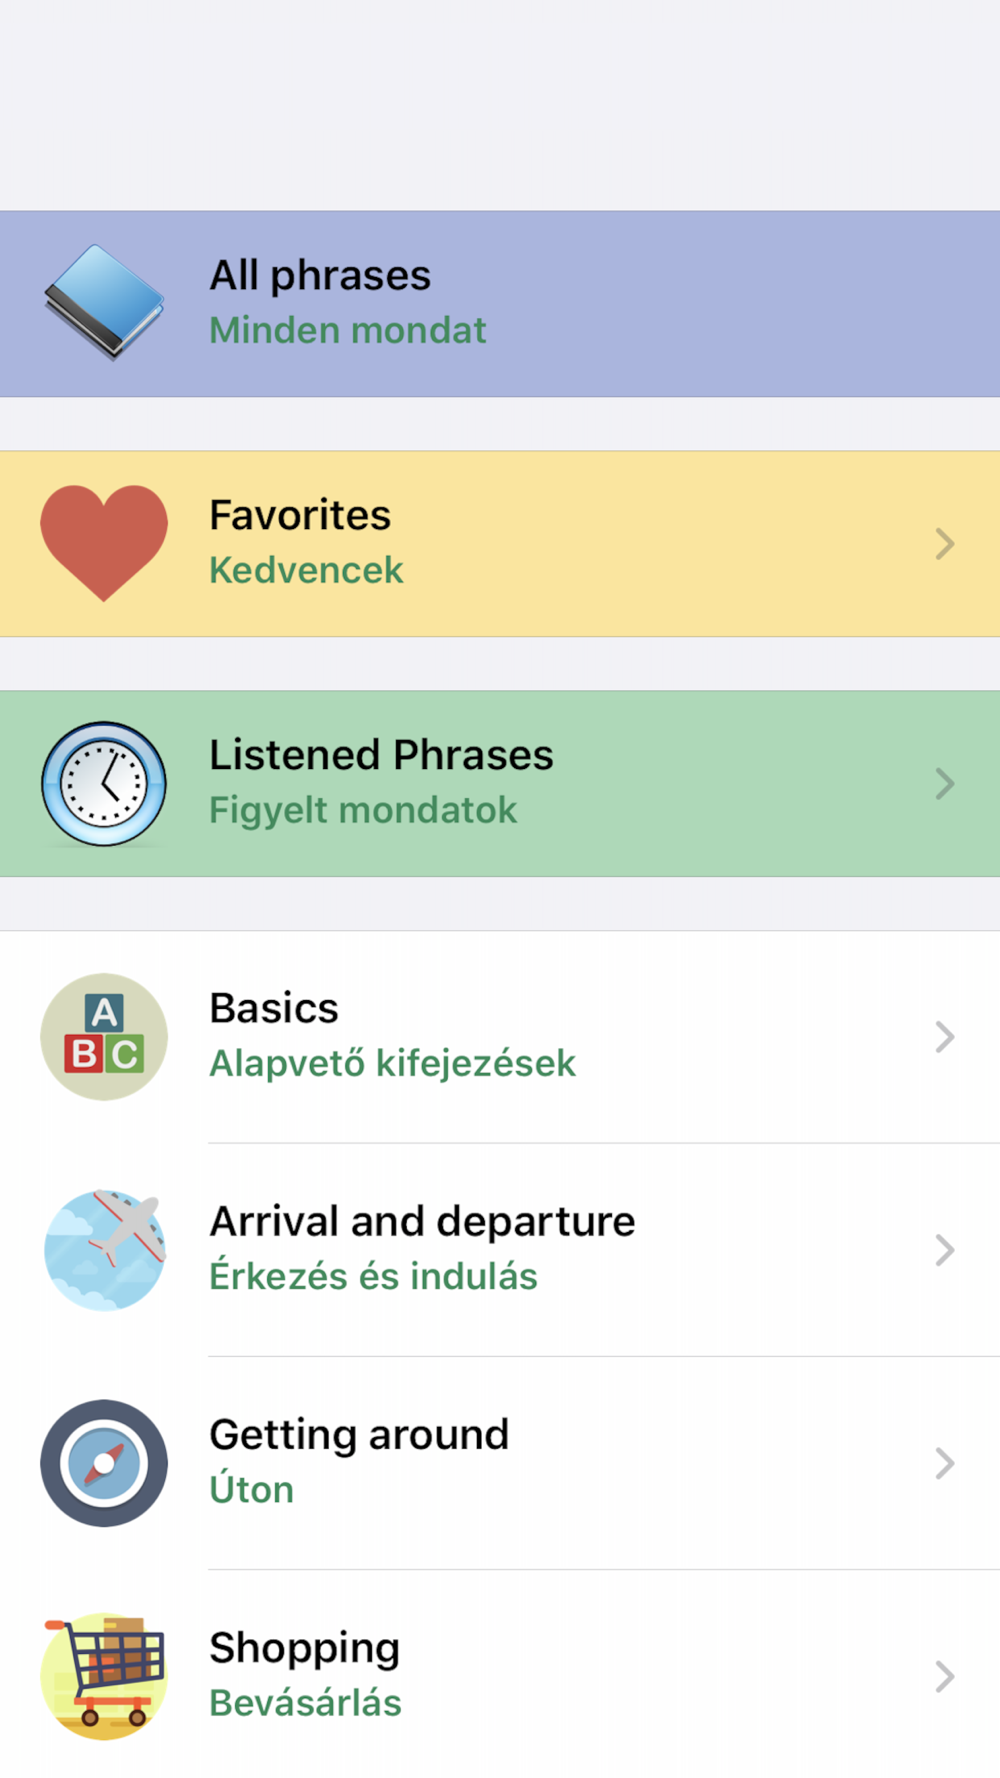Tap the airplane Arrival and departure icon
The image size is (1000, 1778).
click(x=104, y=1250)
